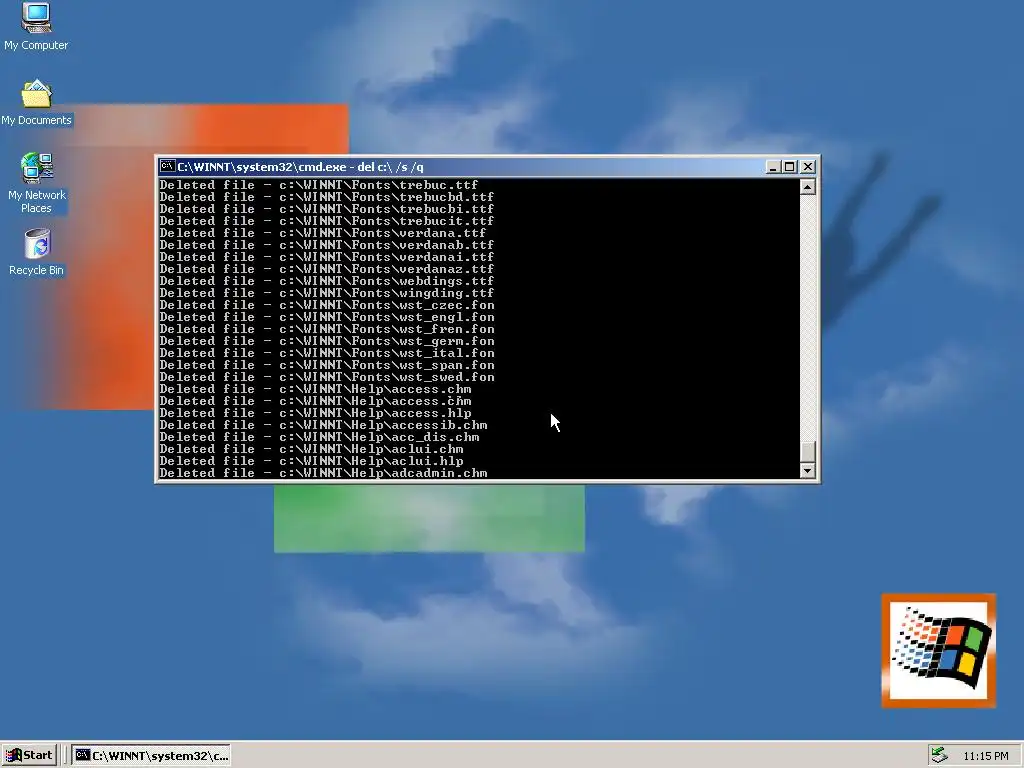Activate the cmd.exe taskbar button
Screen dimensions: 1024x768
pyautogui.click(x=152, y=756)
